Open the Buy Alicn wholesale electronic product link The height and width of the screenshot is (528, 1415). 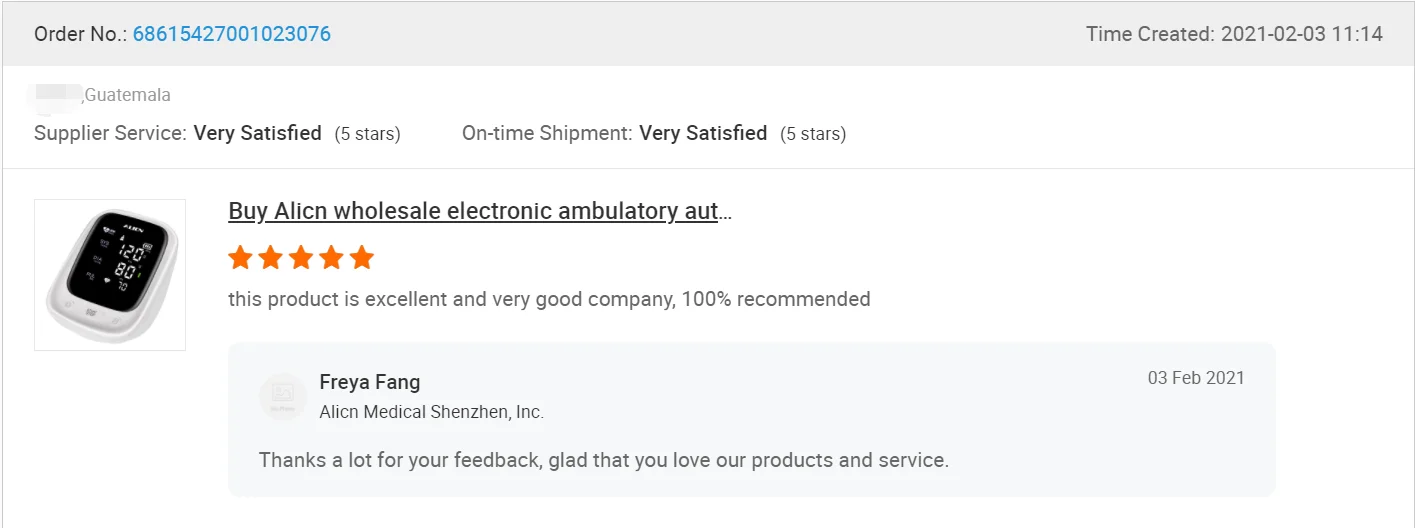(480, 211)
